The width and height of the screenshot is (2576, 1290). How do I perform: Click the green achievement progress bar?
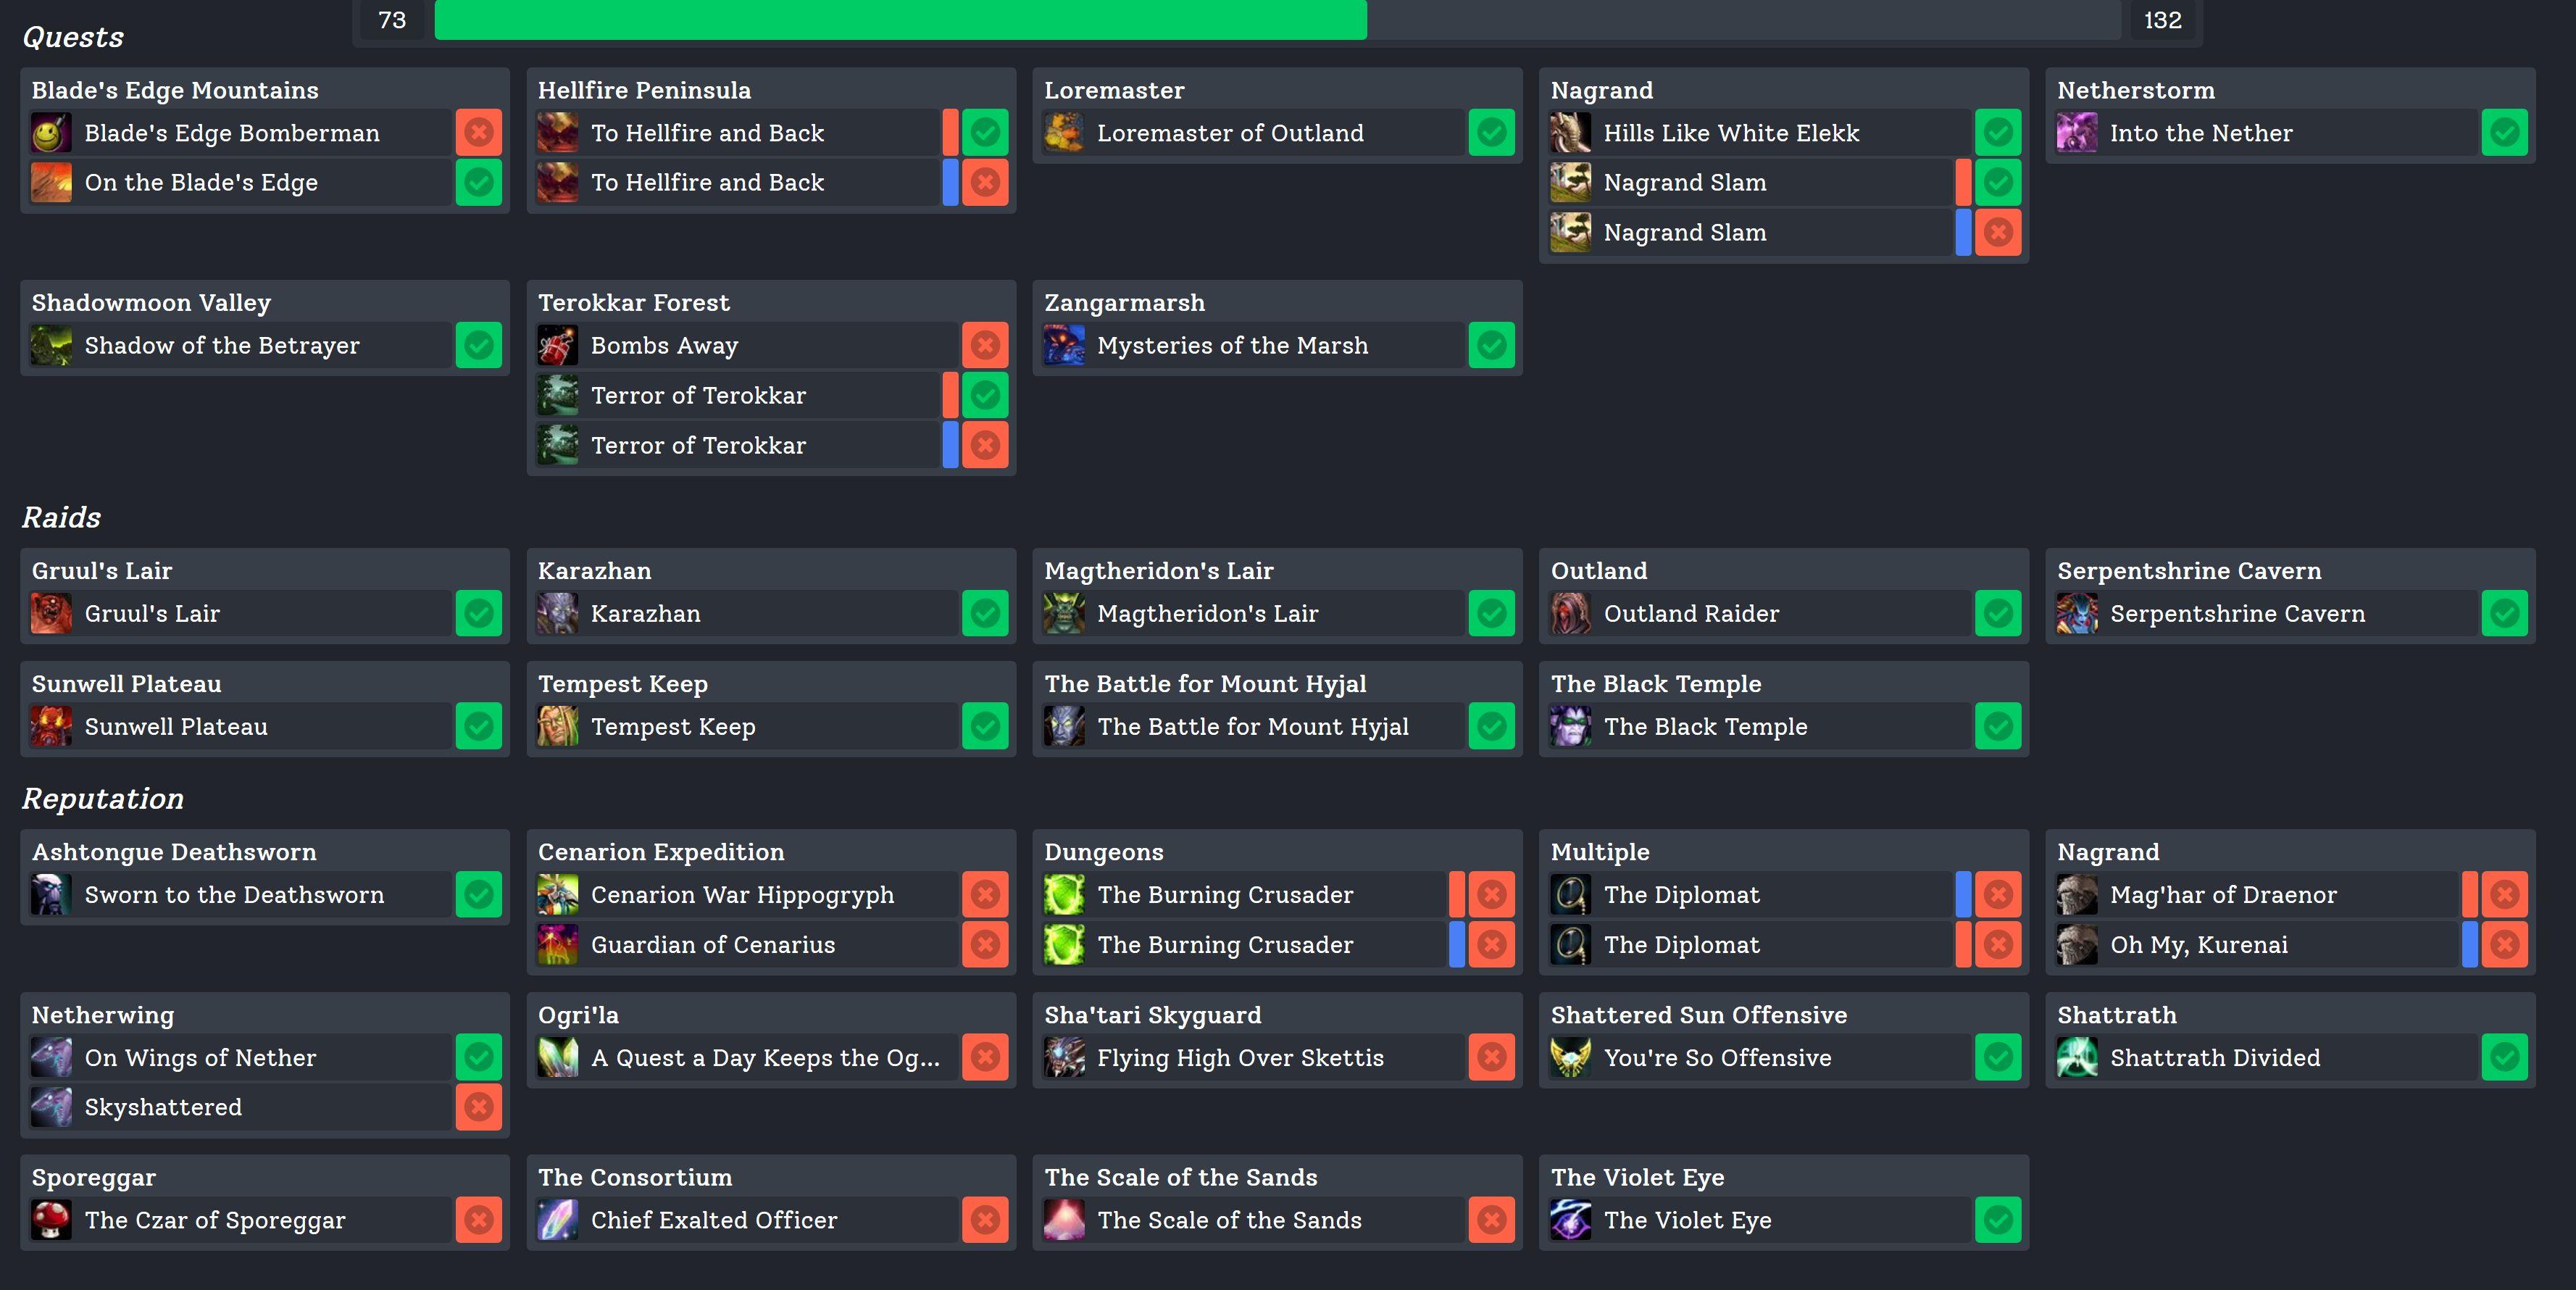900,20
